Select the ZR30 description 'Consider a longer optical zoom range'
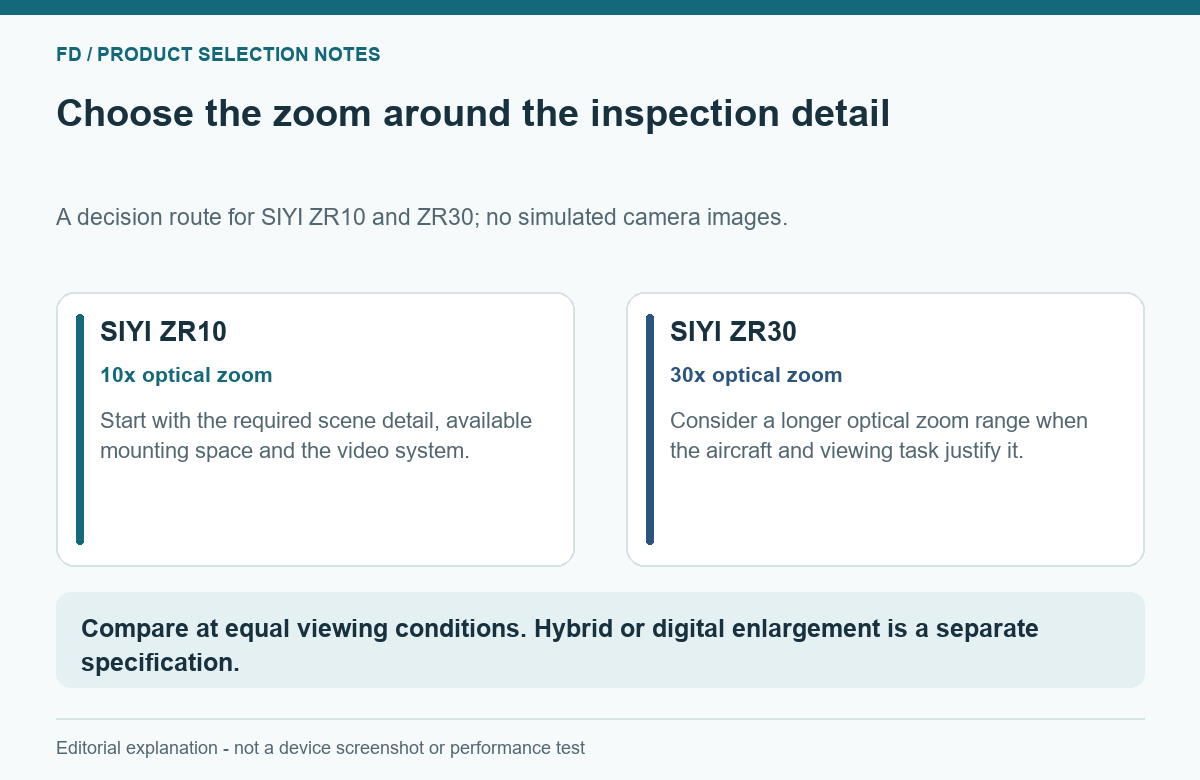1200x780 pixels. [879, 436]
